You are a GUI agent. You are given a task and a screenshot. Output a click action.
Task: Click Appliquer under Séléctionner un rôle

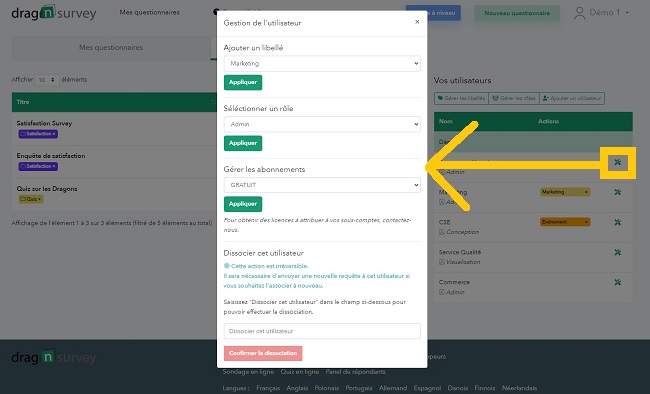point(243,143)
